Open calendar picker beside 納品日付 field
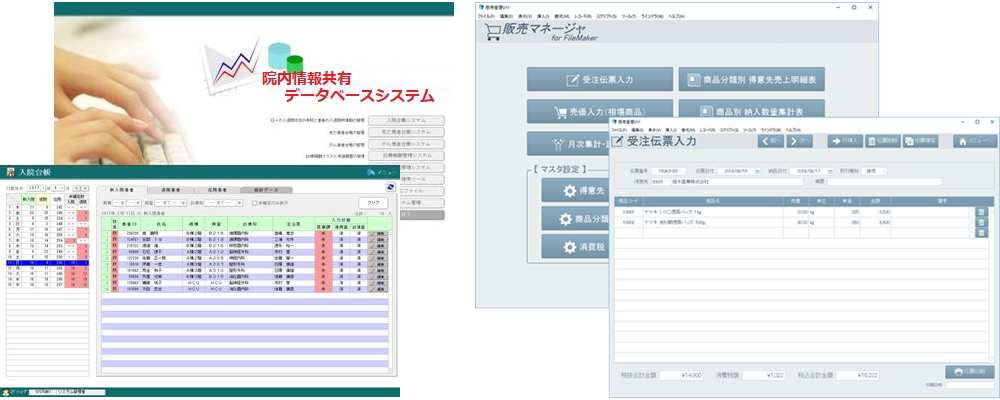The width and height of the screenshot is (1000, 400). [x=831, y=171]
